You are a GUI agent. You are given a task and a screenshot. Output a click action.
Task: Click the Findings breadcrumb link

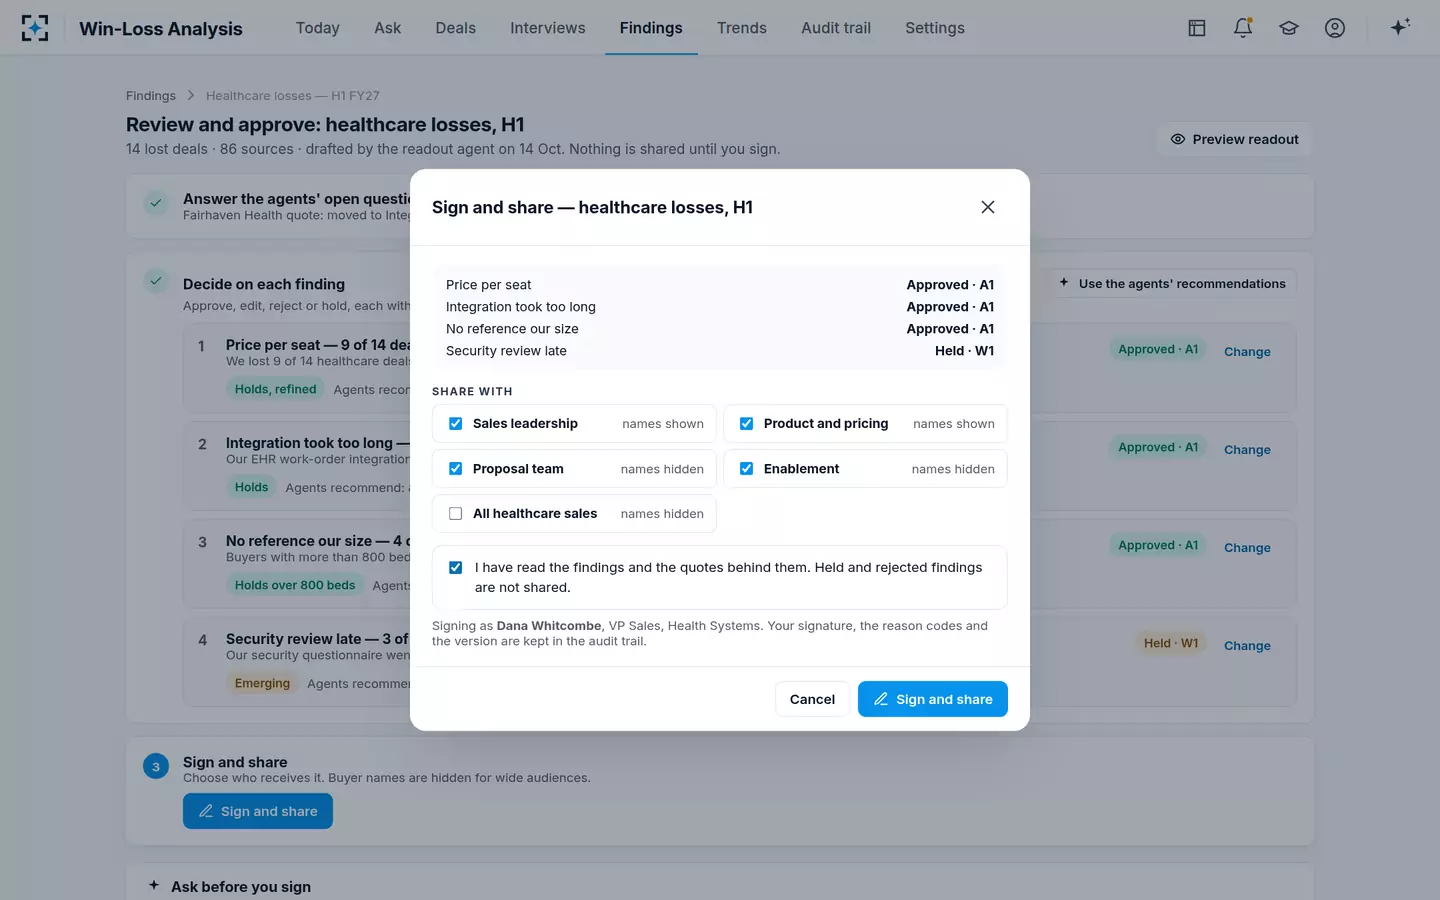tap(151, 95)
